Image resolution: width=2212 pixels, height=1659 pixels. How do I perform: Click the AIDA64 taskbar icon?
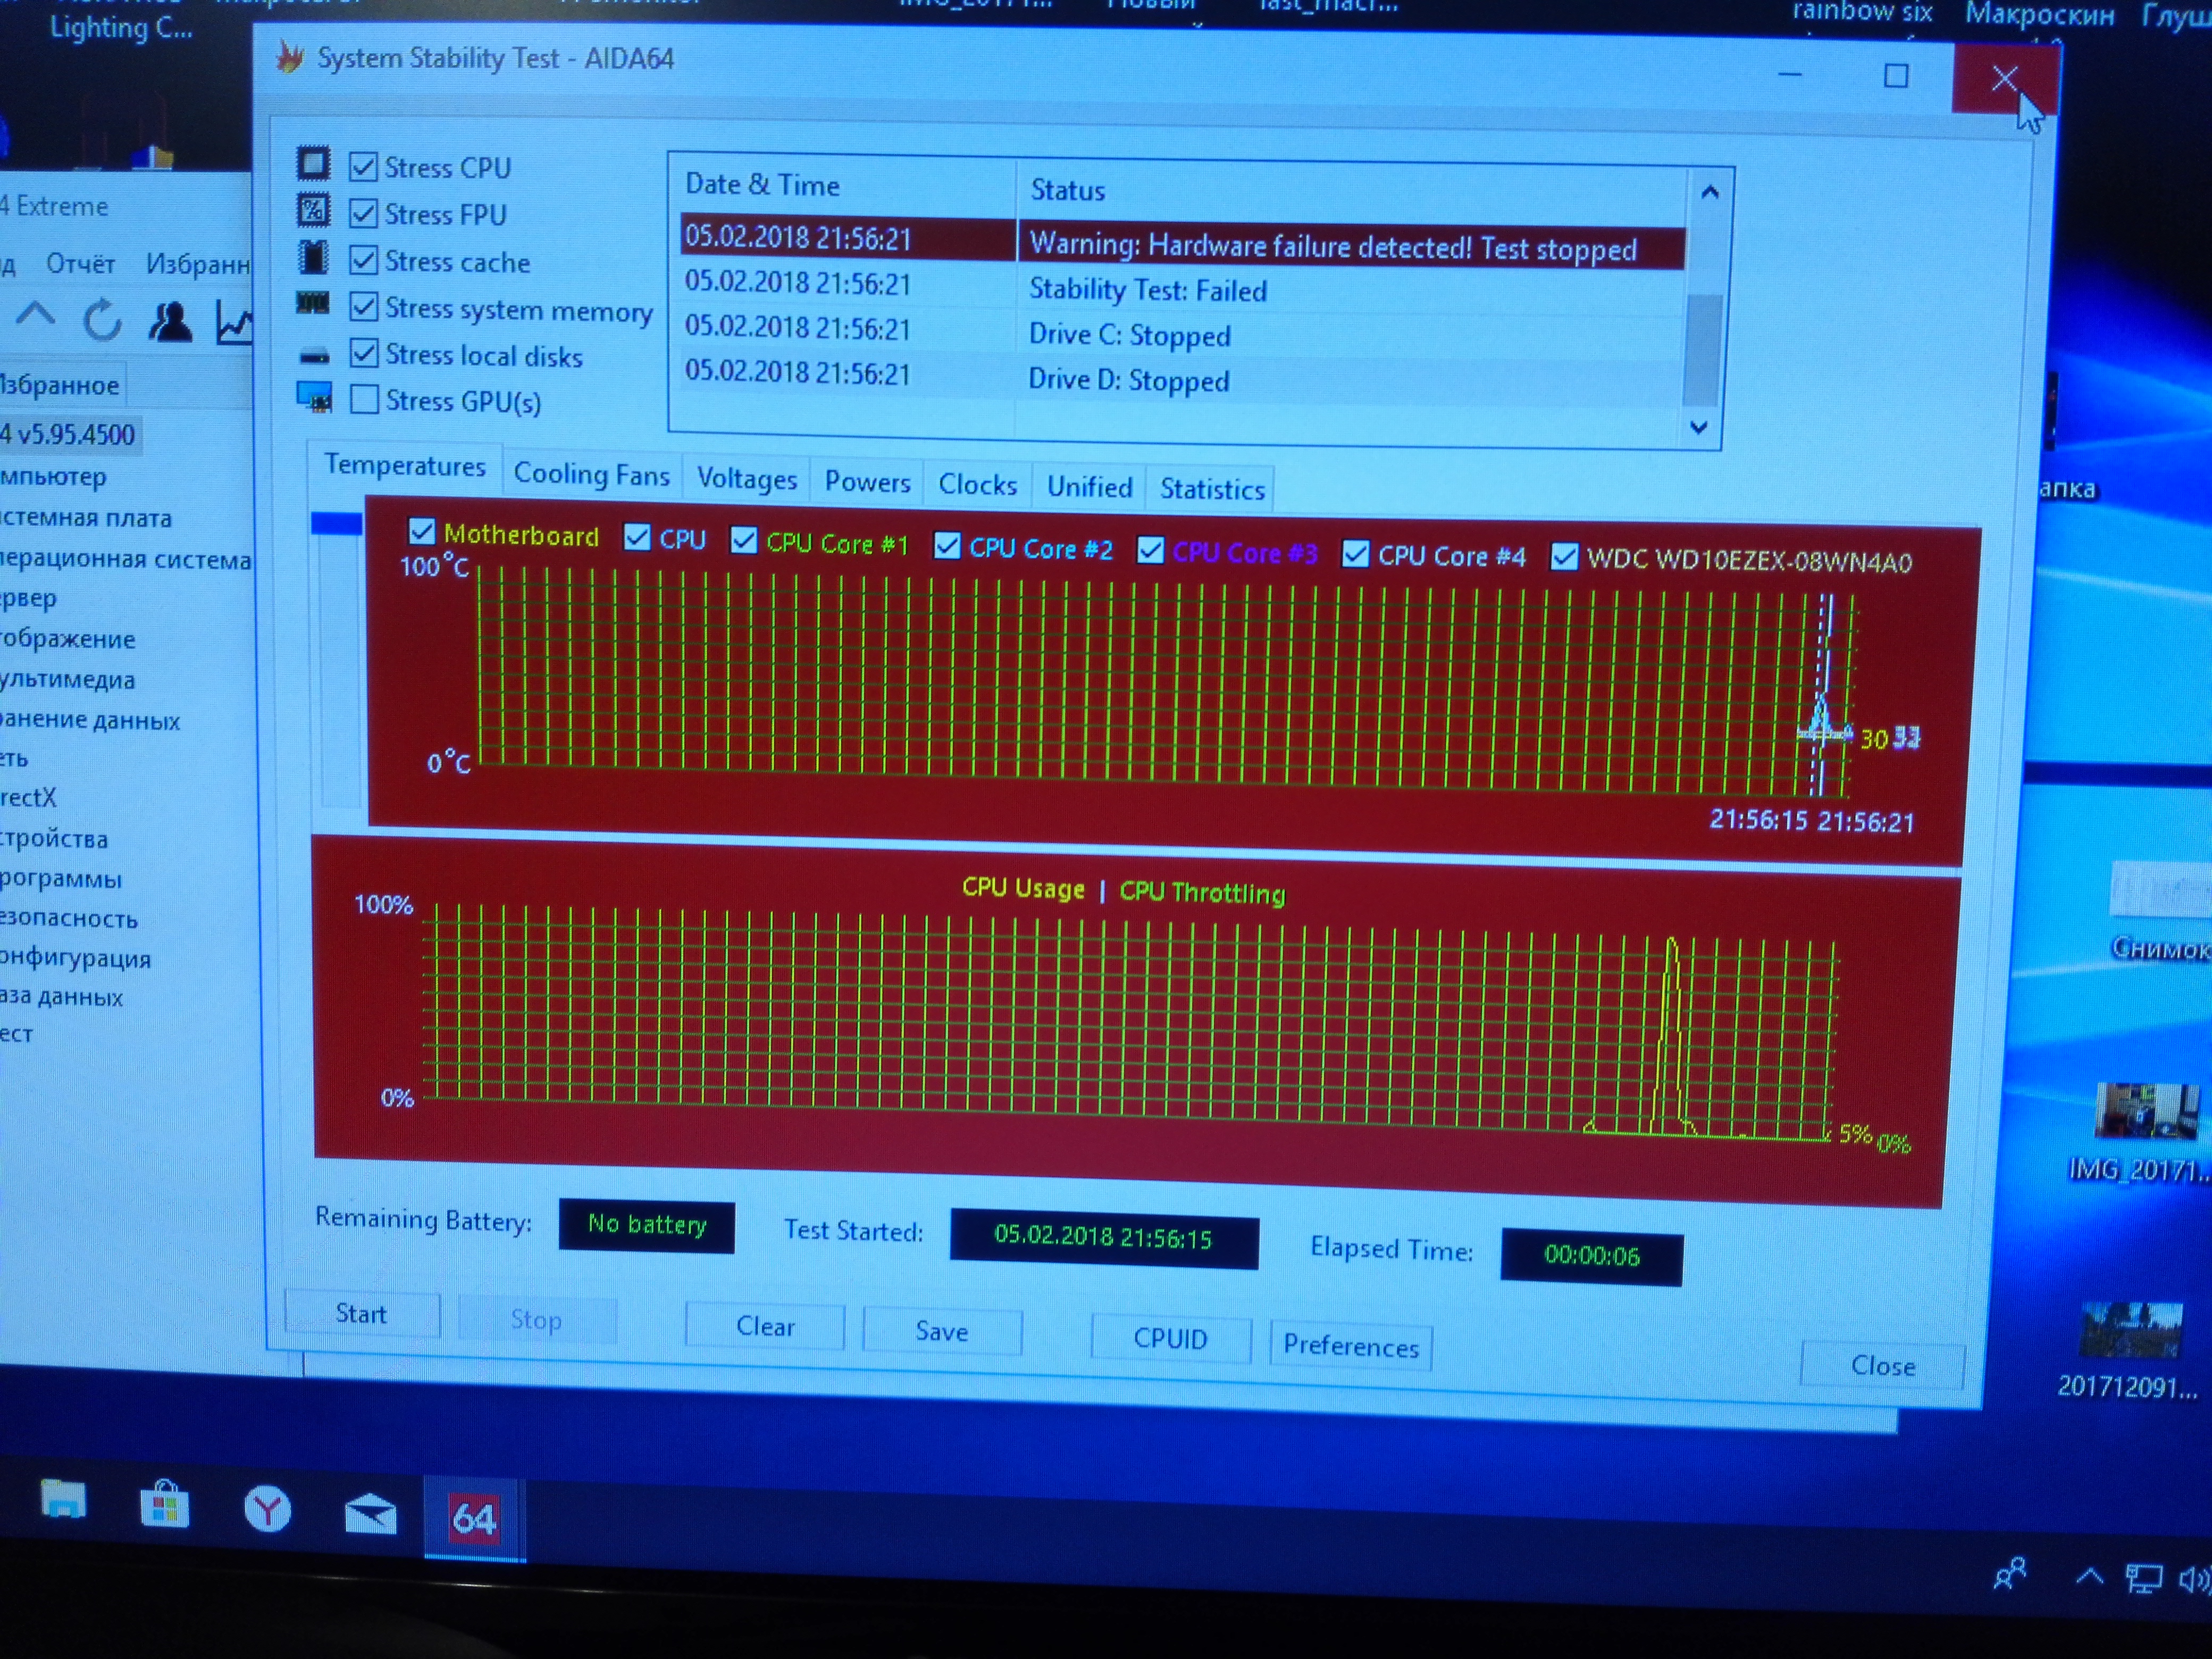(474, 1518)
